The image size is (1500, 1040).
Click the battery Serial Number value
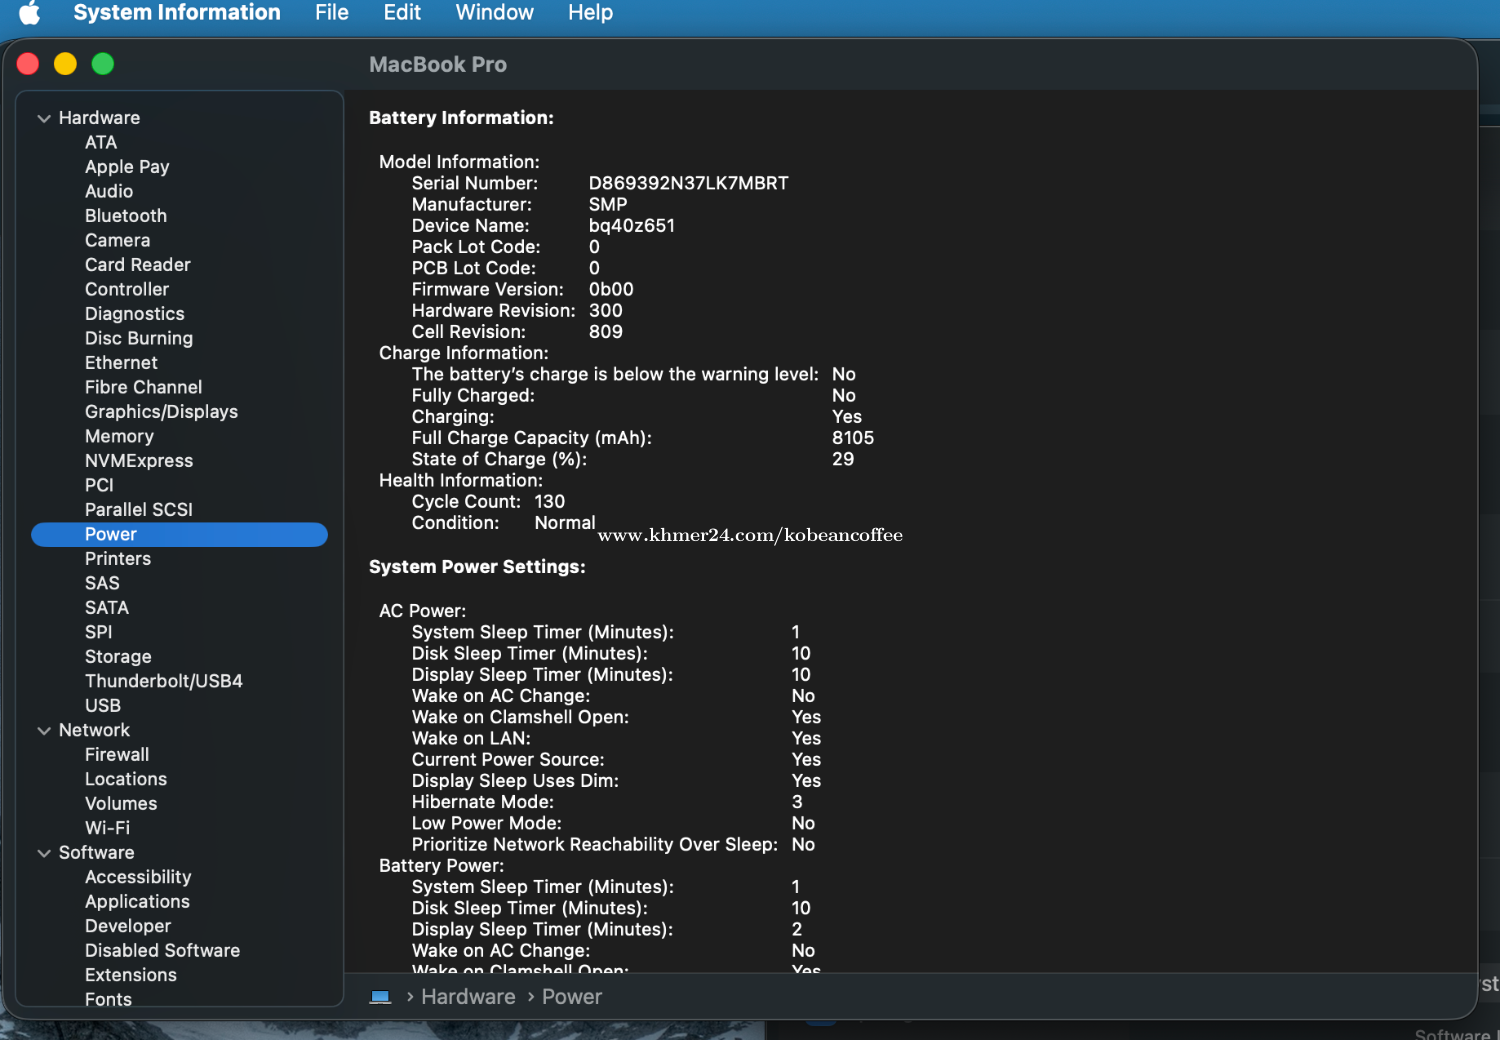click(x=688, y=183)
